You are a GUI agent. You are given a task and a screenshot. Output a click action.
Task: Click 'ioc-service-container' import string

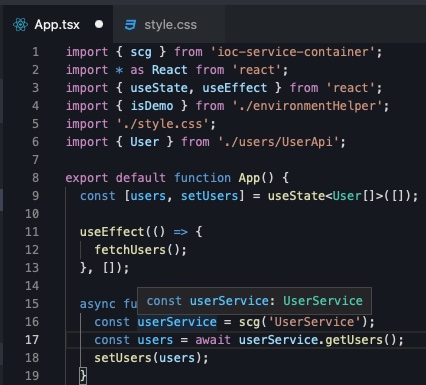293,52
